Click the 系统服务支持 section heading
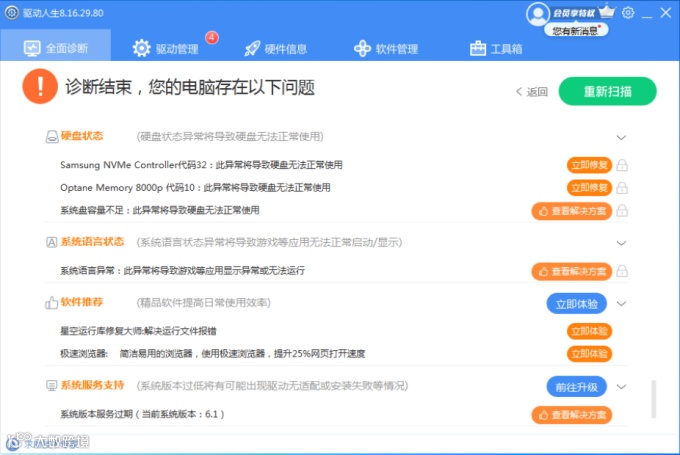The height and width of the screenshot is (455, 680). pos(92,385)
